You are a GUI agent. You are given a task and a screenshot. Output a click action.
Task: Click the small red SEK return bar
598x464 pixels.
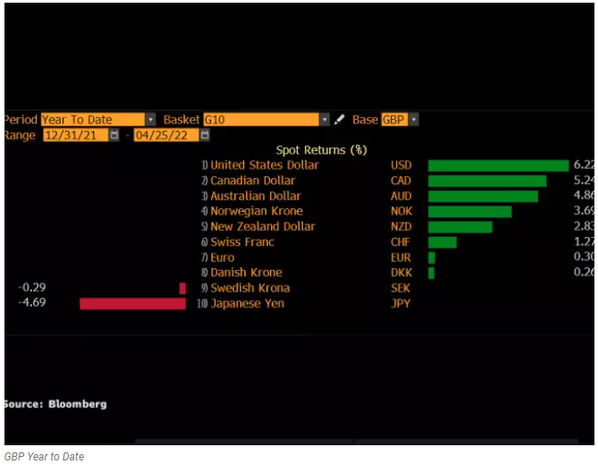pyautogui.click(x=183, y=288)
